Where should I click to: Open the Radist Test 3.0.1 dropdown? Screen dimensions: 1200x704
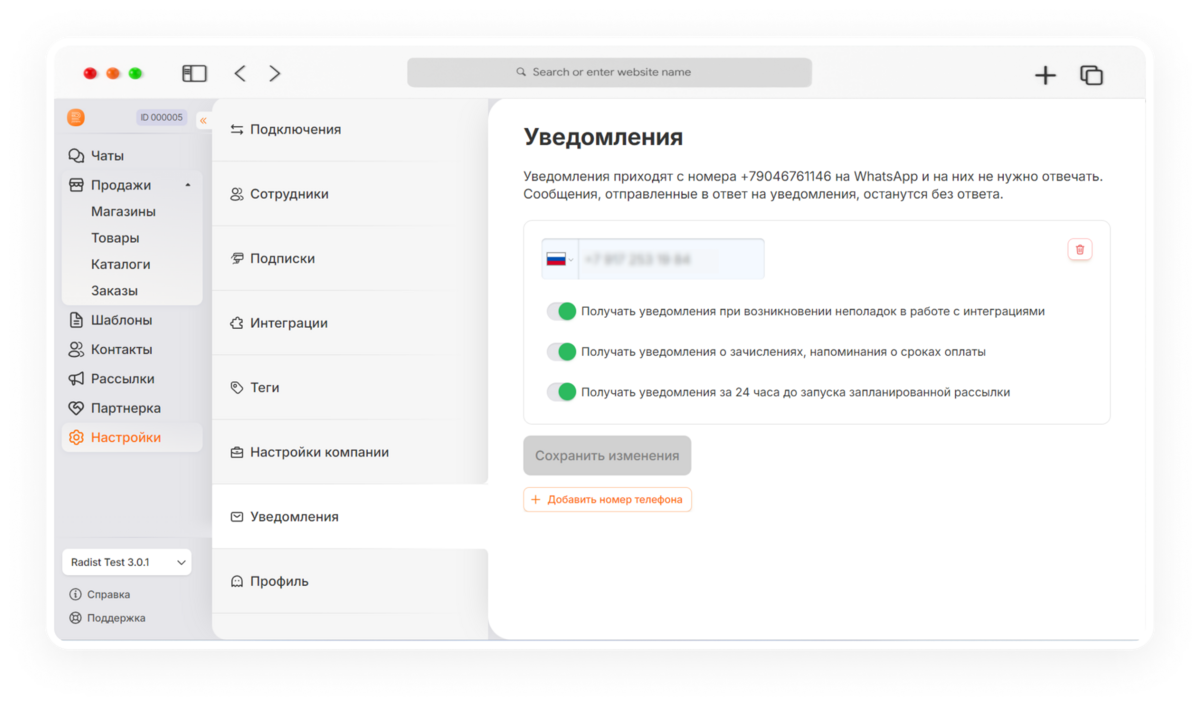point(127,562)
